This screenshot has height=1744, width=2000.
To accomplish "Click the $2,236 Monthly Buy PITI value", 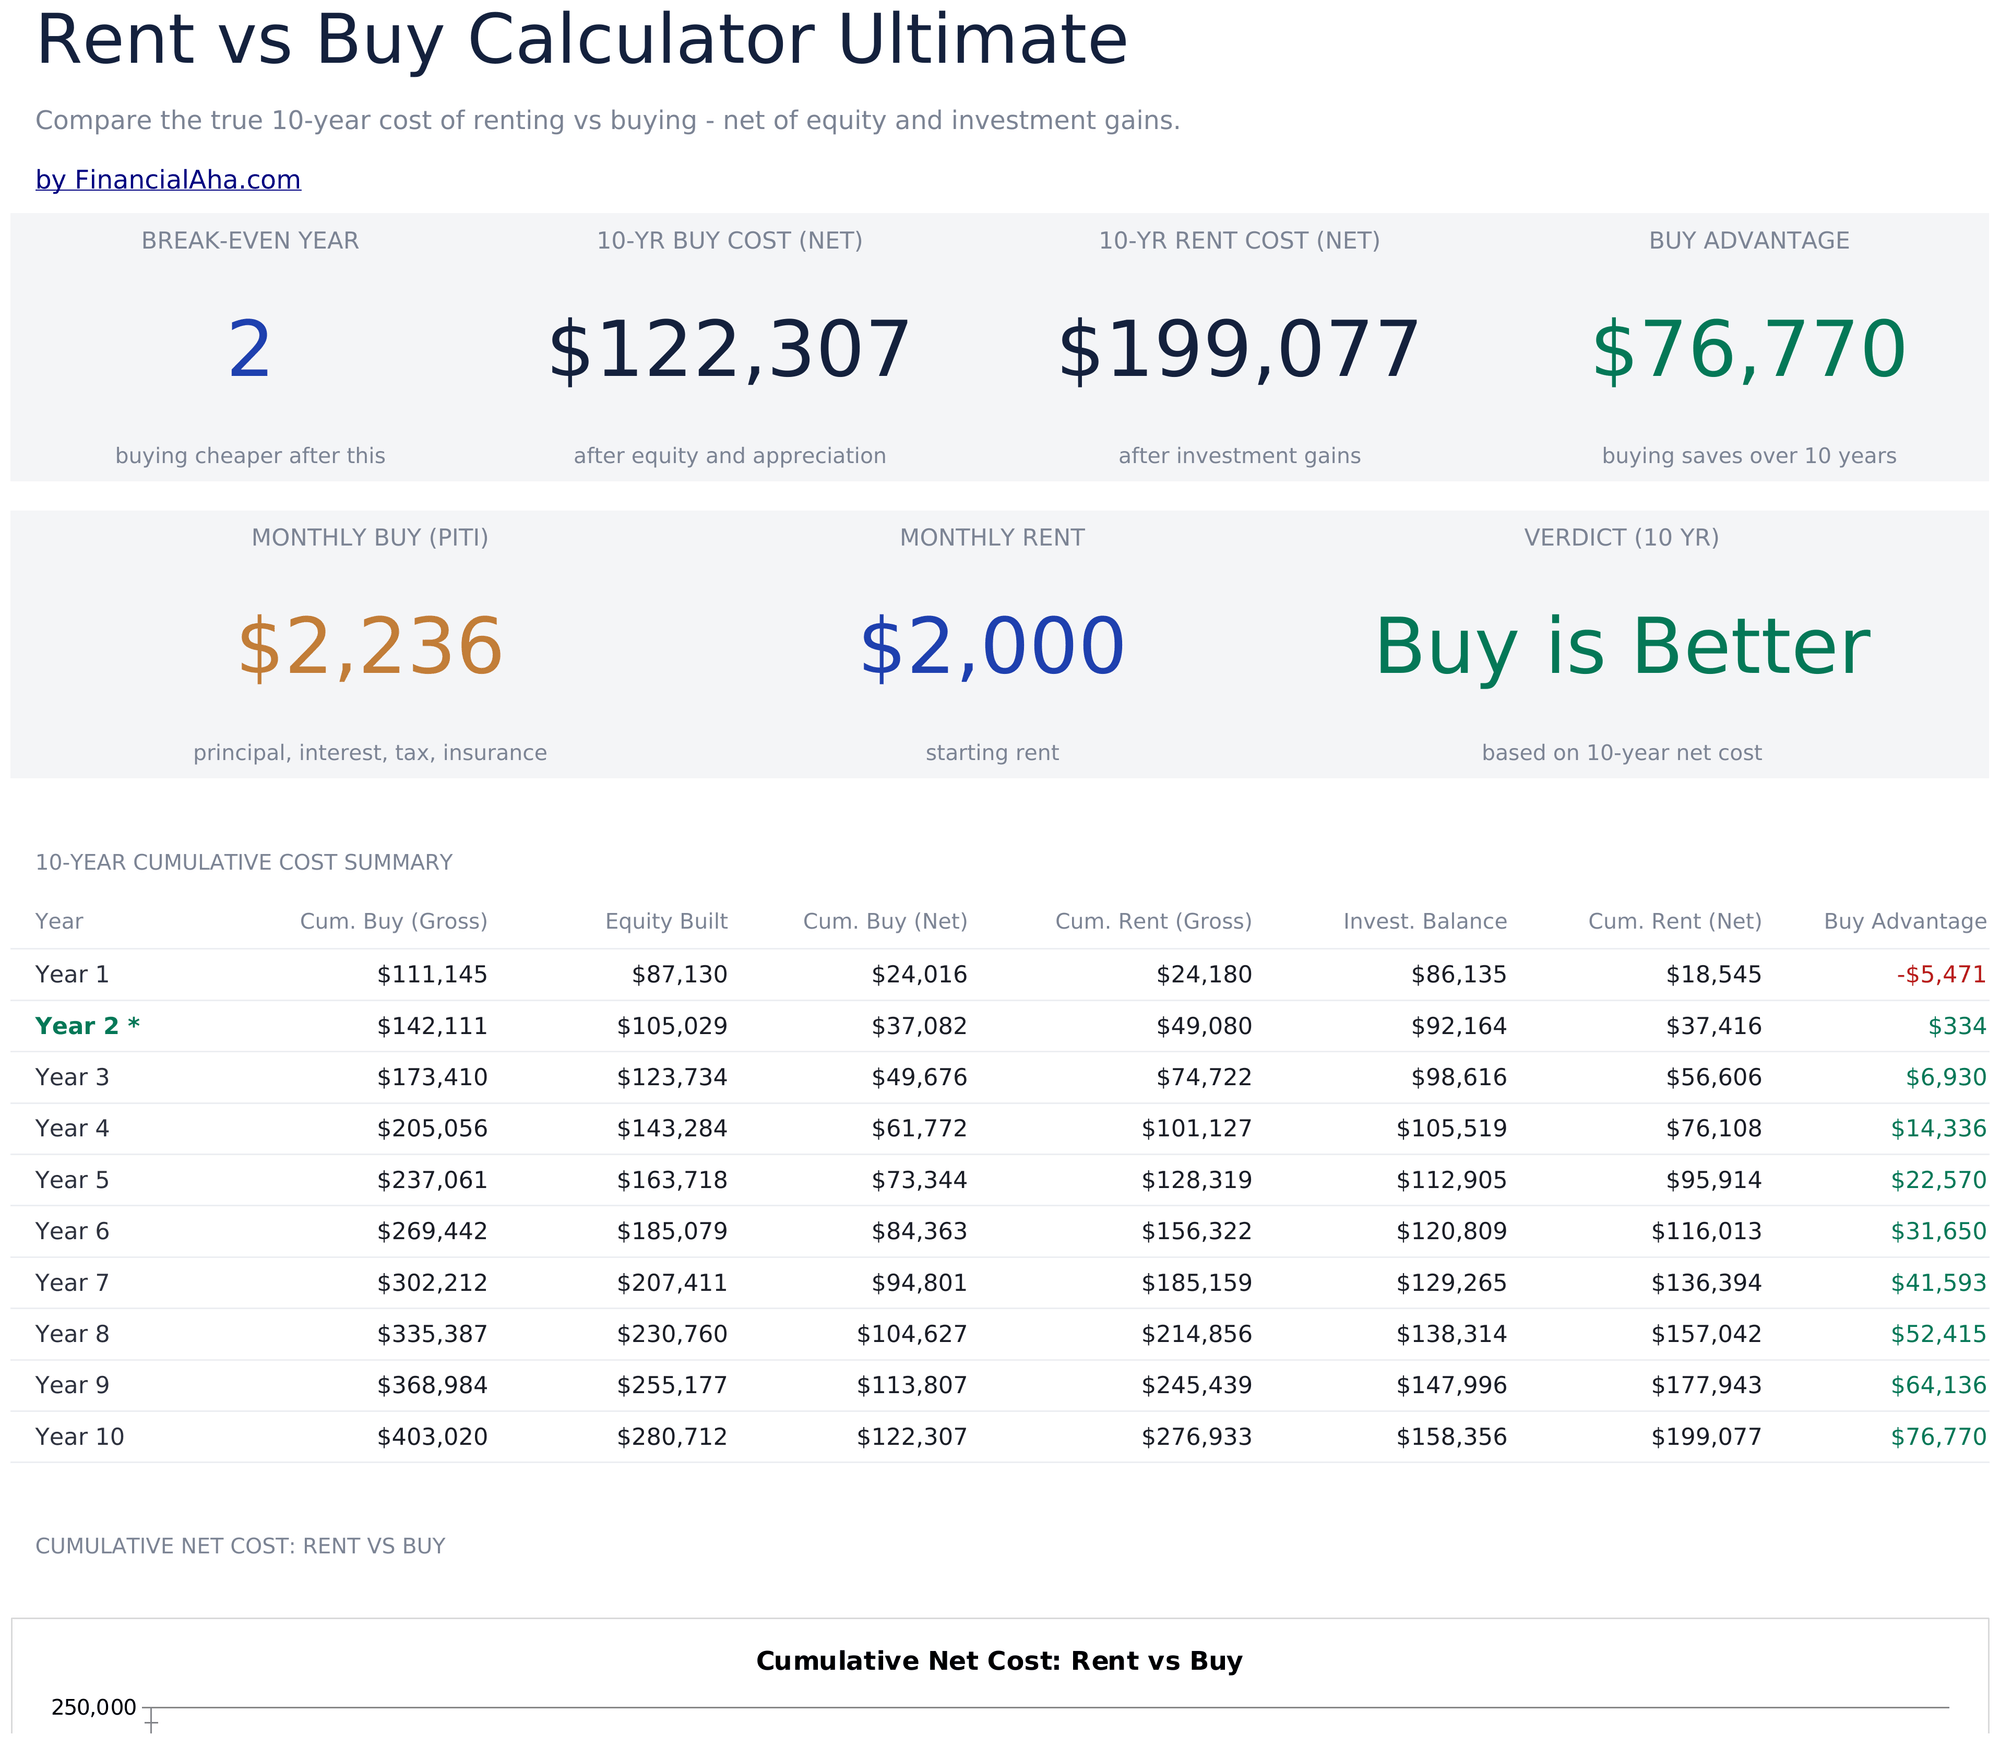I will click(370, 648).
